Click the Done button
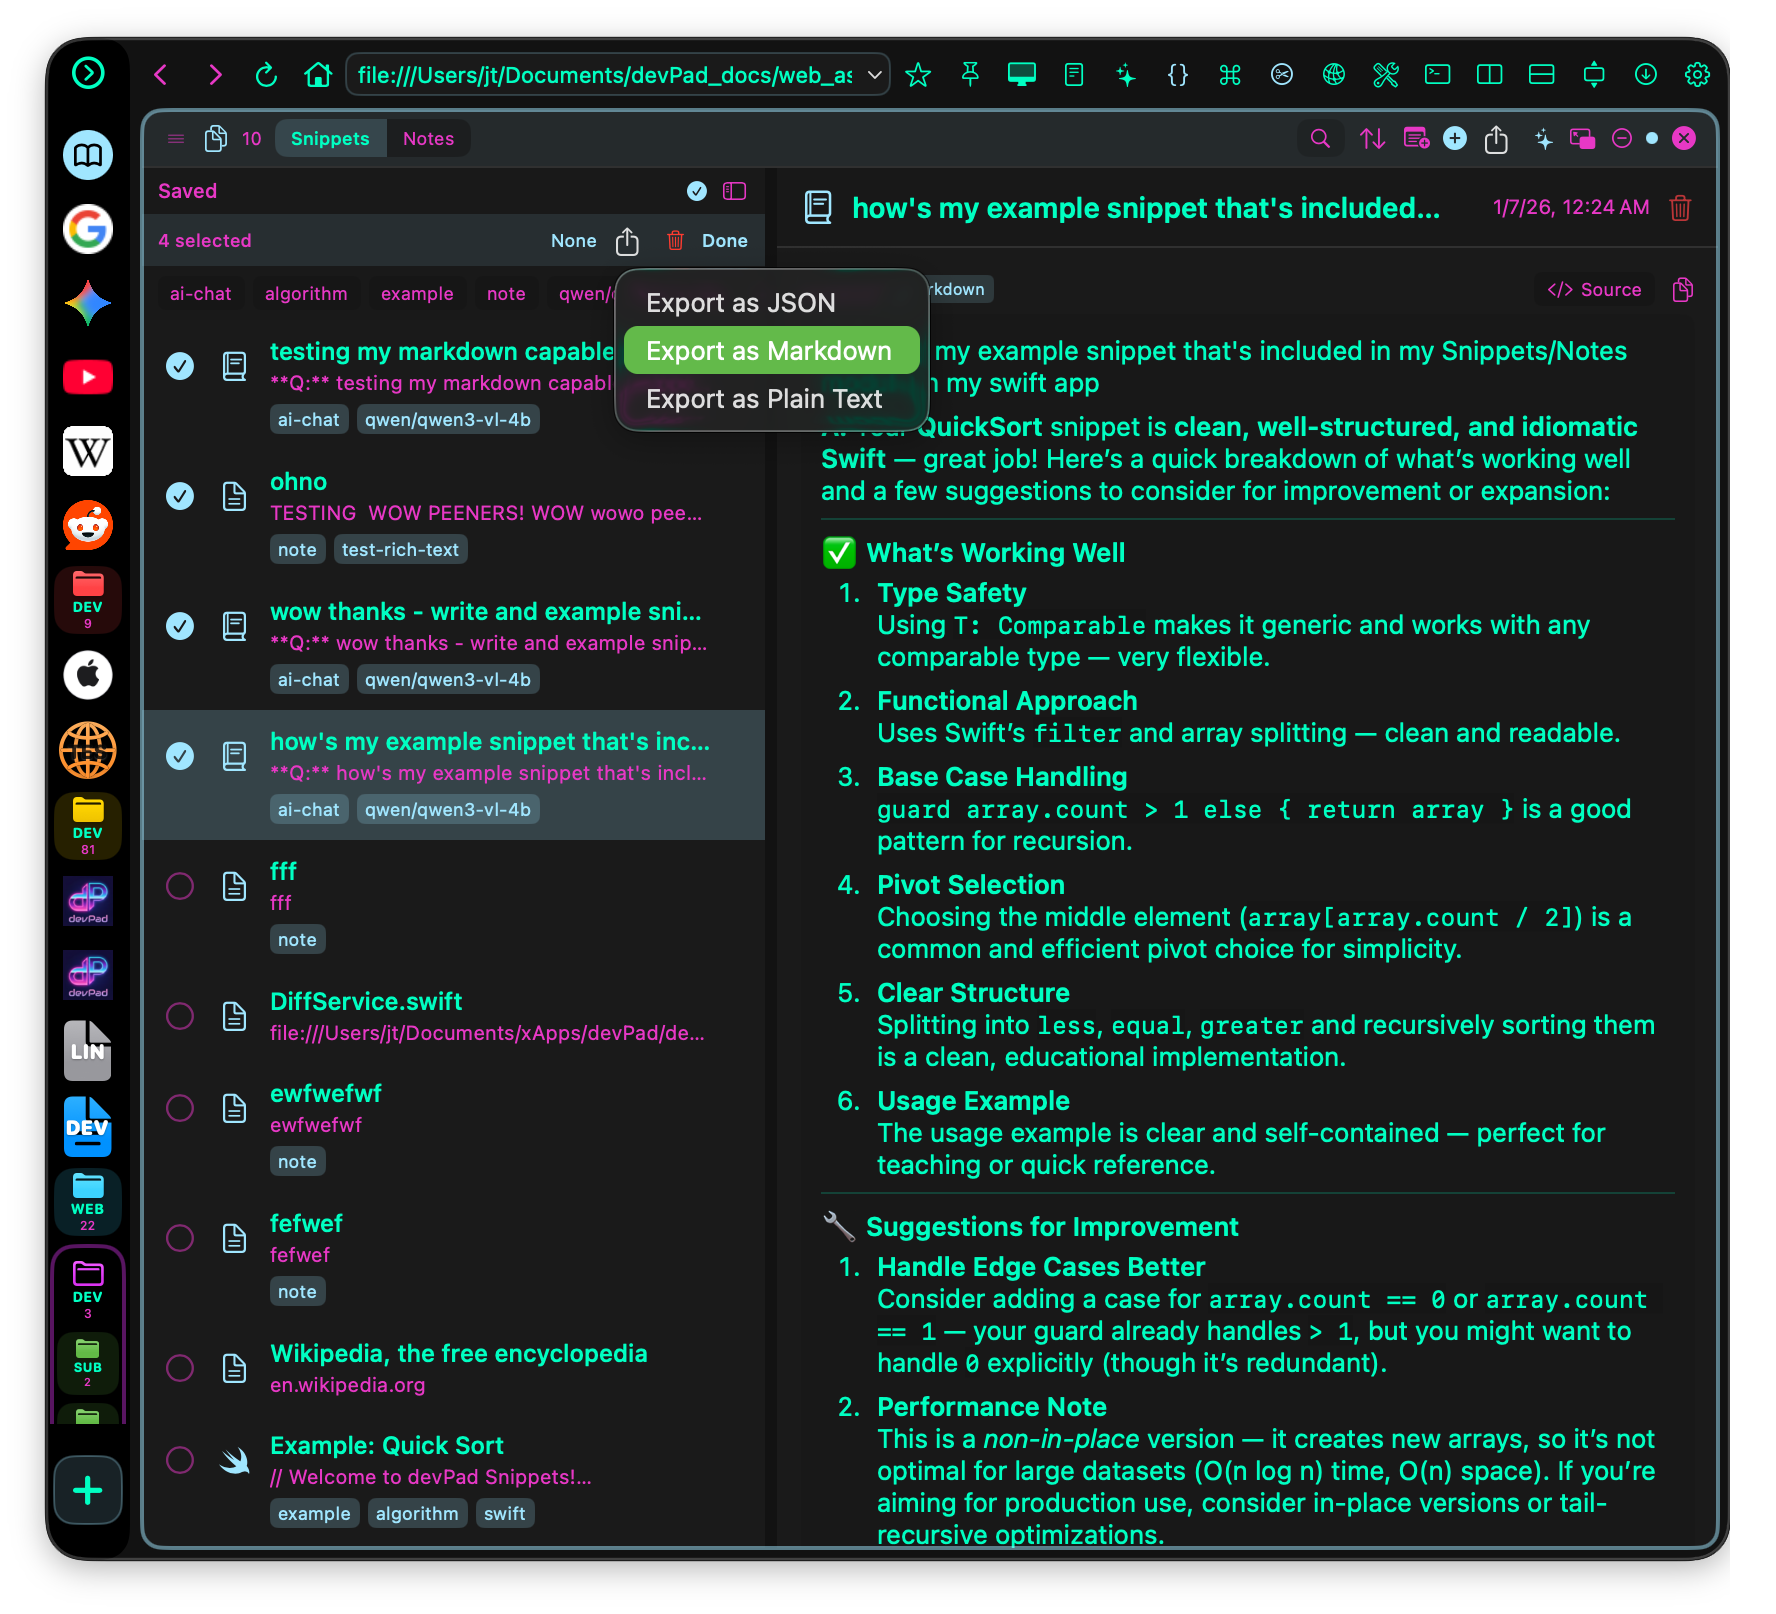The image size is (1776, 1614). pos(724,241)
